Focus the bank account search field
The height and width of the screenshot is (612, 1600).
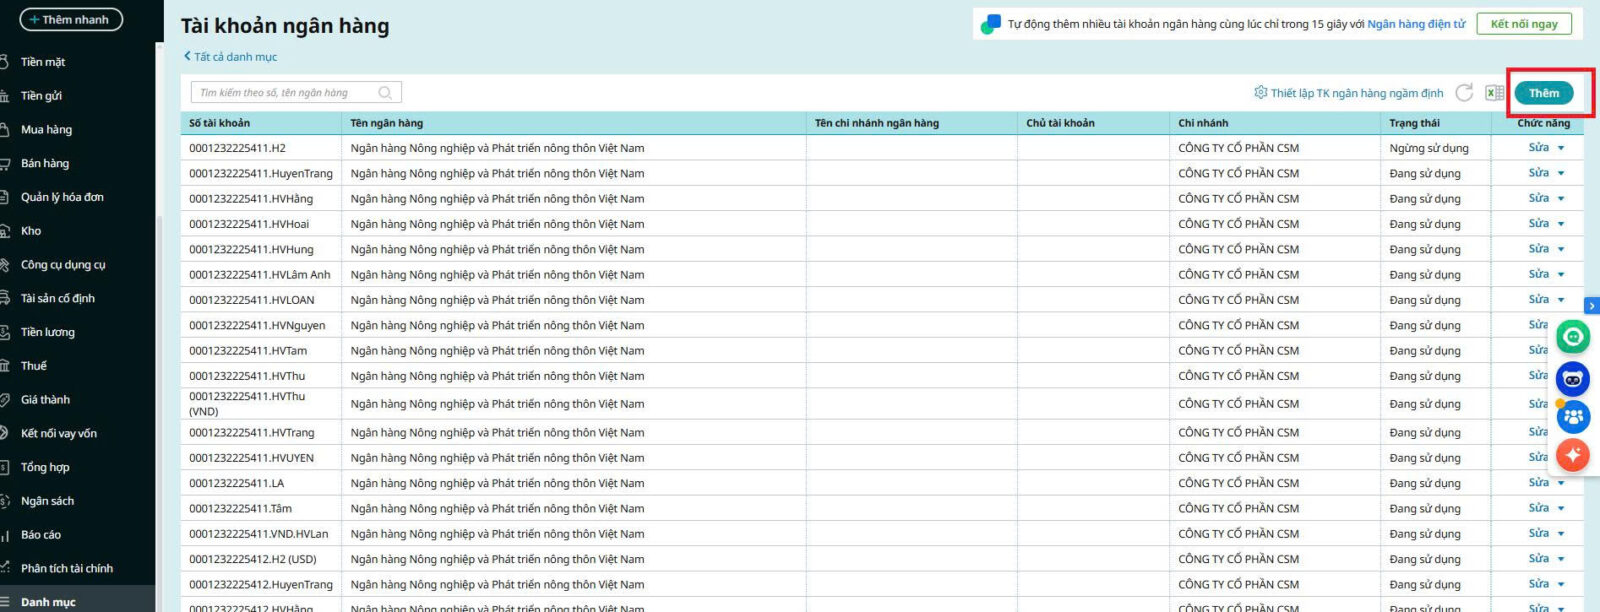click(285, 93)
